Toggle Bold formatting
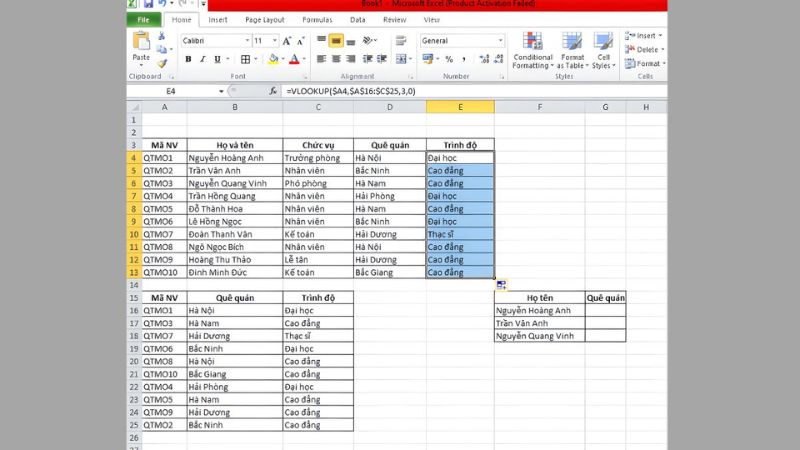Image resolution: width=800 pixels, height=450 pixels. click(x=188, y=59)
